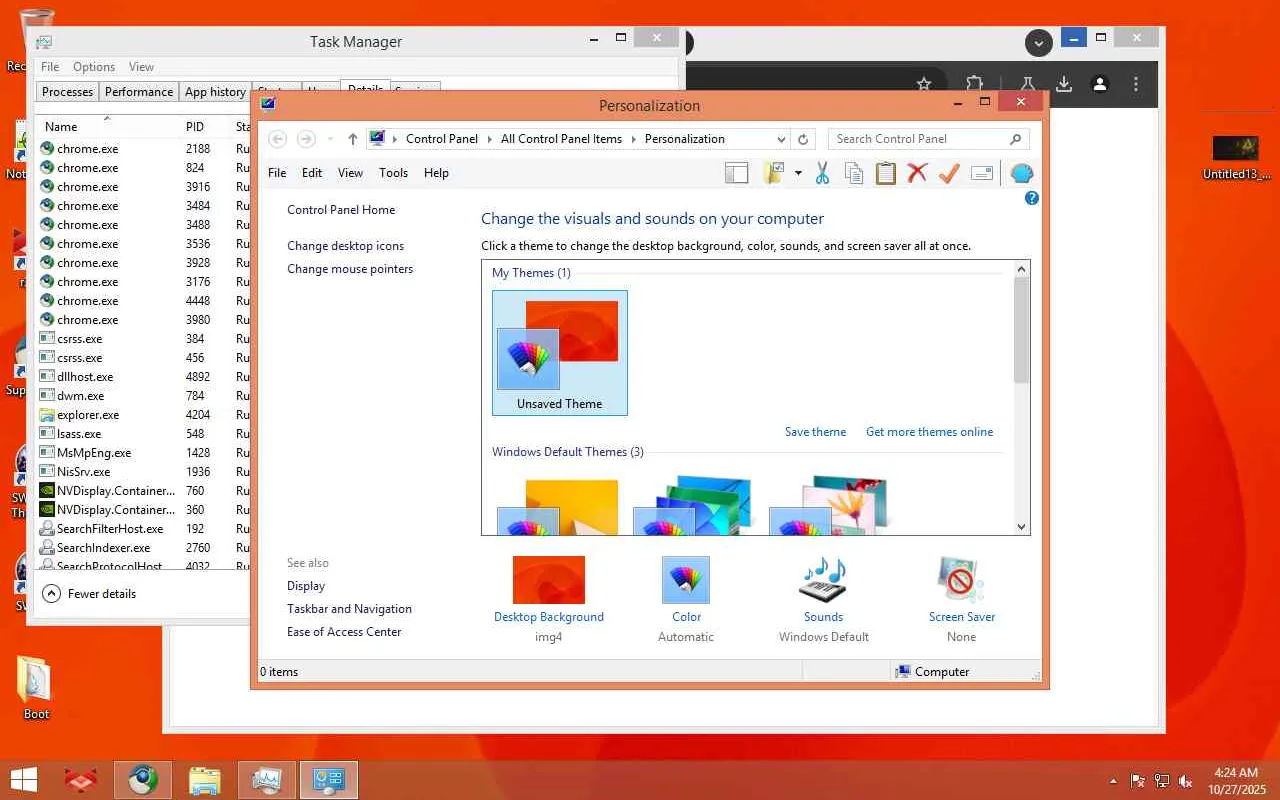Click the Windows Start button

(x=24, y=780)
